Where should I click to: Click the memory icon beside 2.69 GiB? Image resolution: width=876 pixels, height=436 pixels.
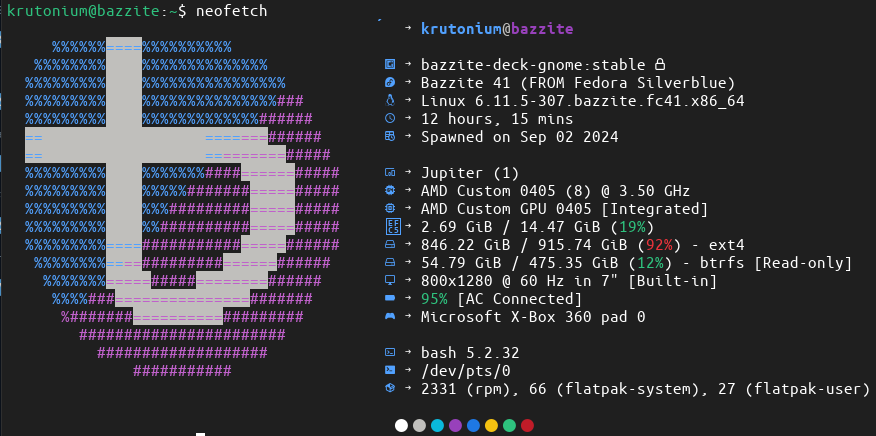tap(393, 226)
